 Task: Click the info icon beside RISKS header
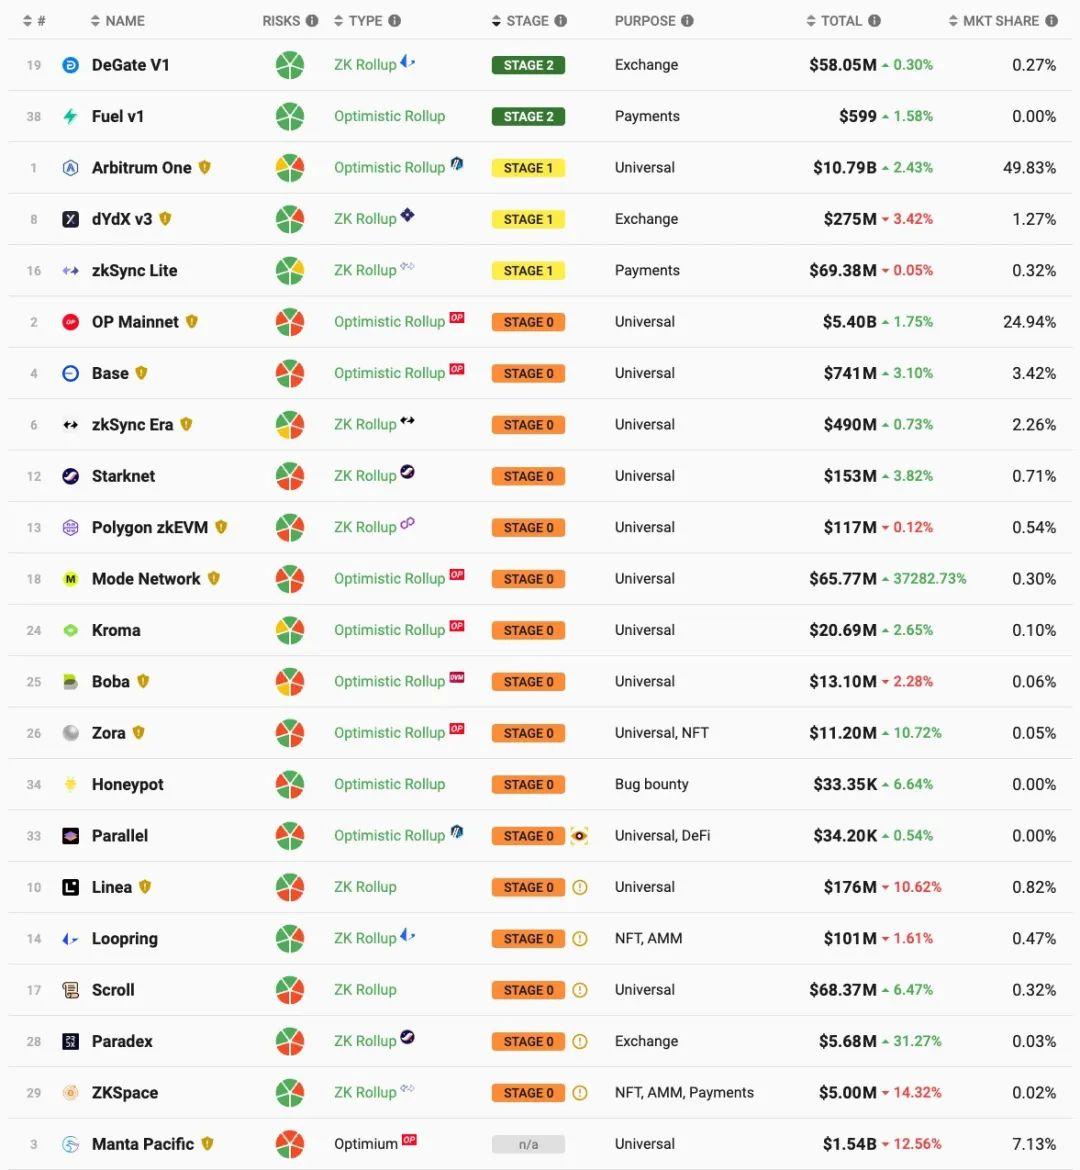[x=312, y=21]
